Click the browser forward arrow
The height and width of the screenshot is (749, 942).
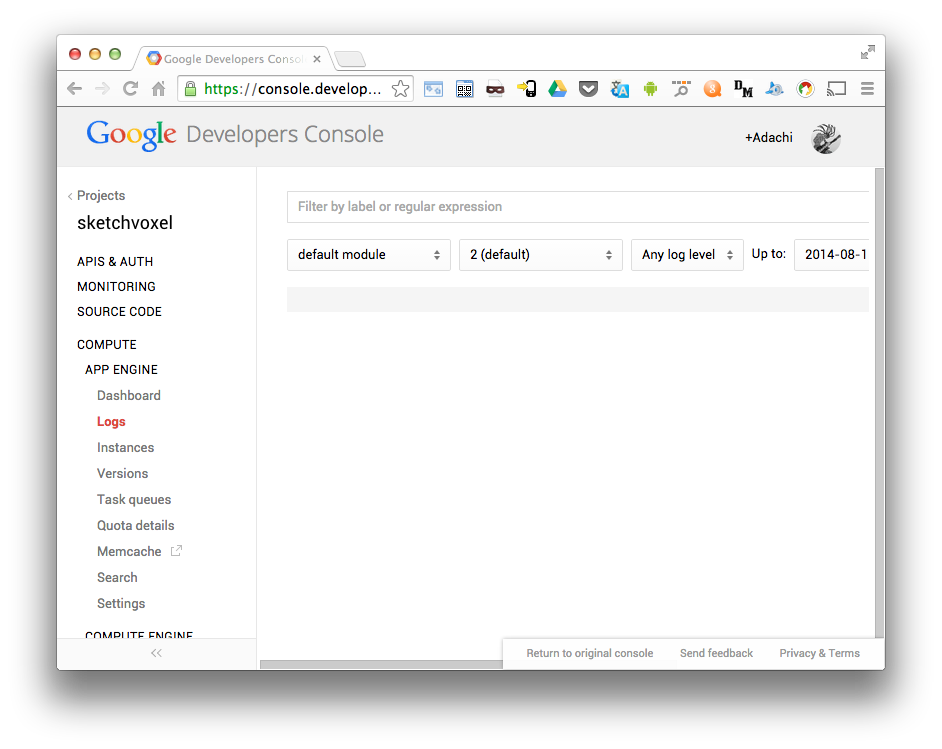pos(103,89)
